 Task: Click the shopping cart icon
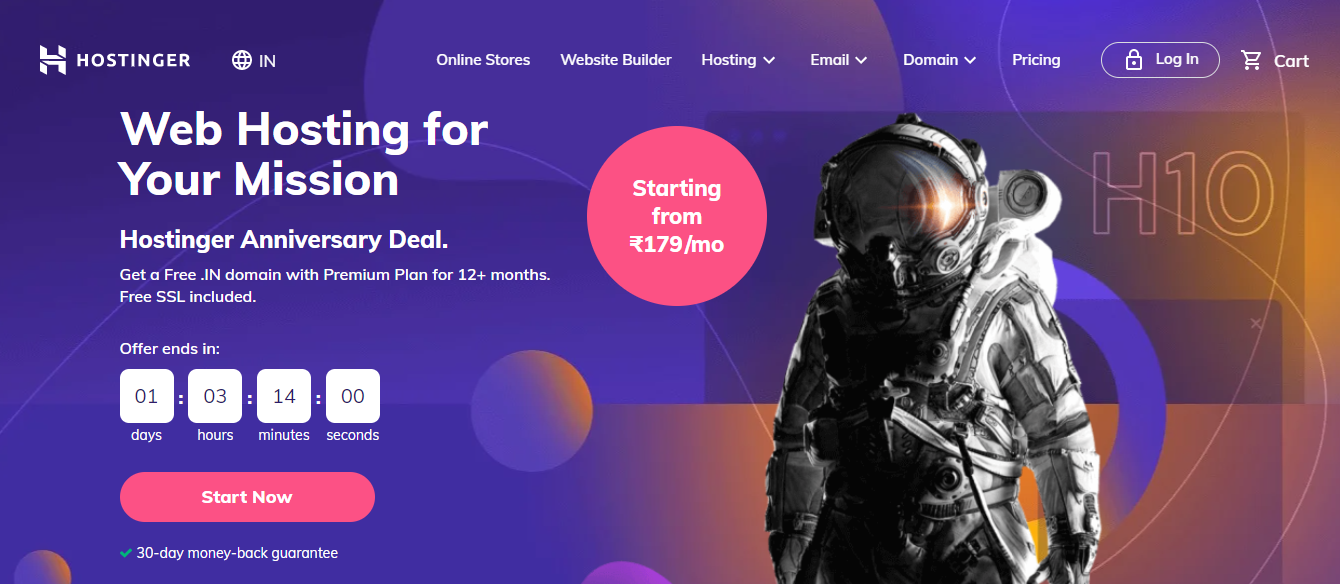click(1251, 60)
